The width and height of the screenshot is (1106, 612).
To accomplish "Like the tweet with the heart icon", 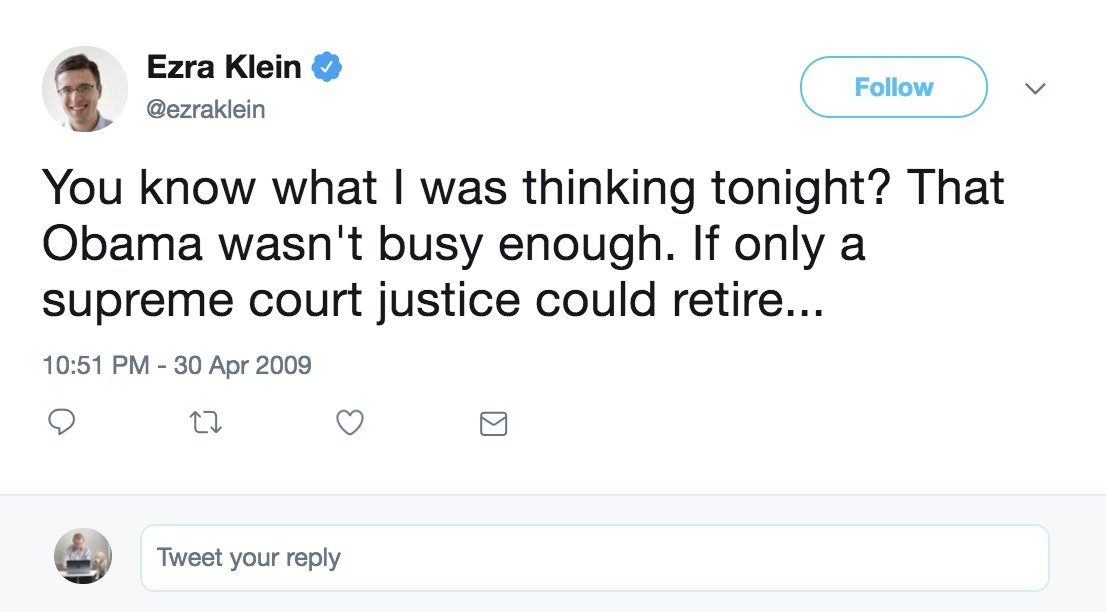I will 349,424.
